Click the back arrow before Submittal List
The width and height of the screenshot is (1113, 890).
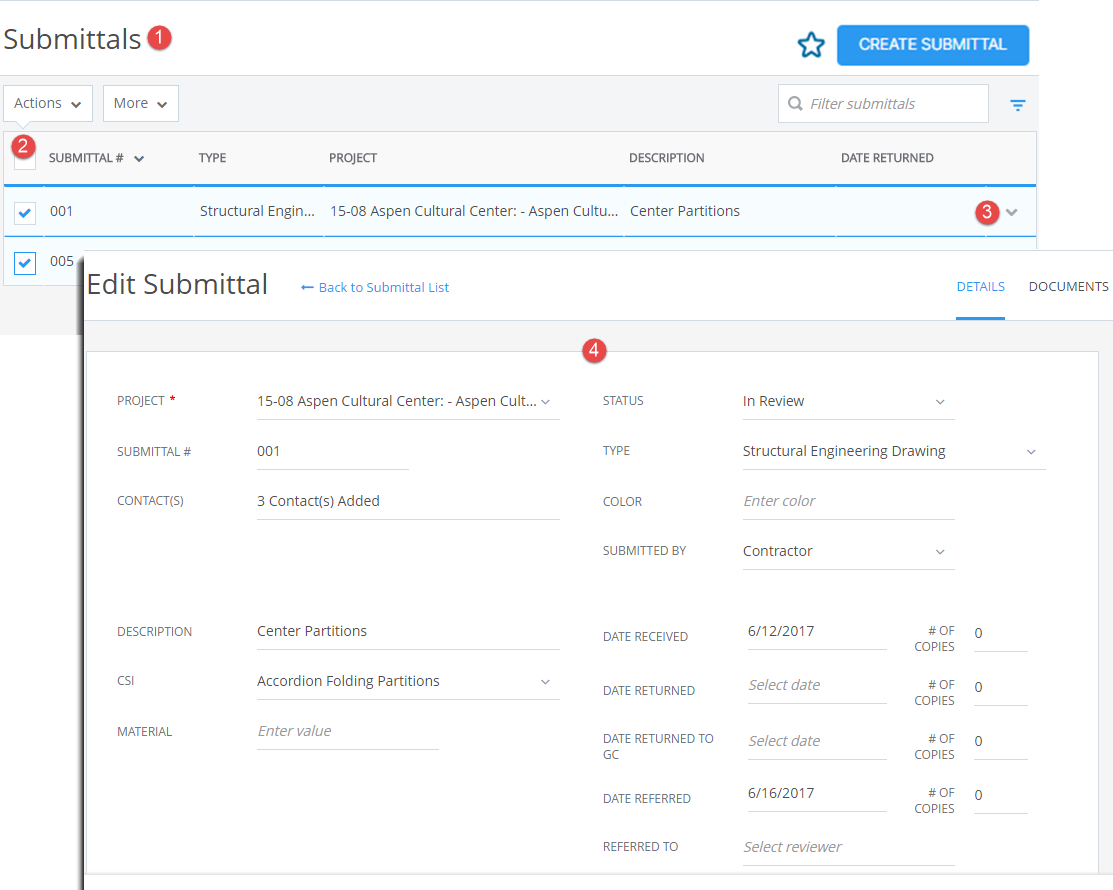click(307, 287)
